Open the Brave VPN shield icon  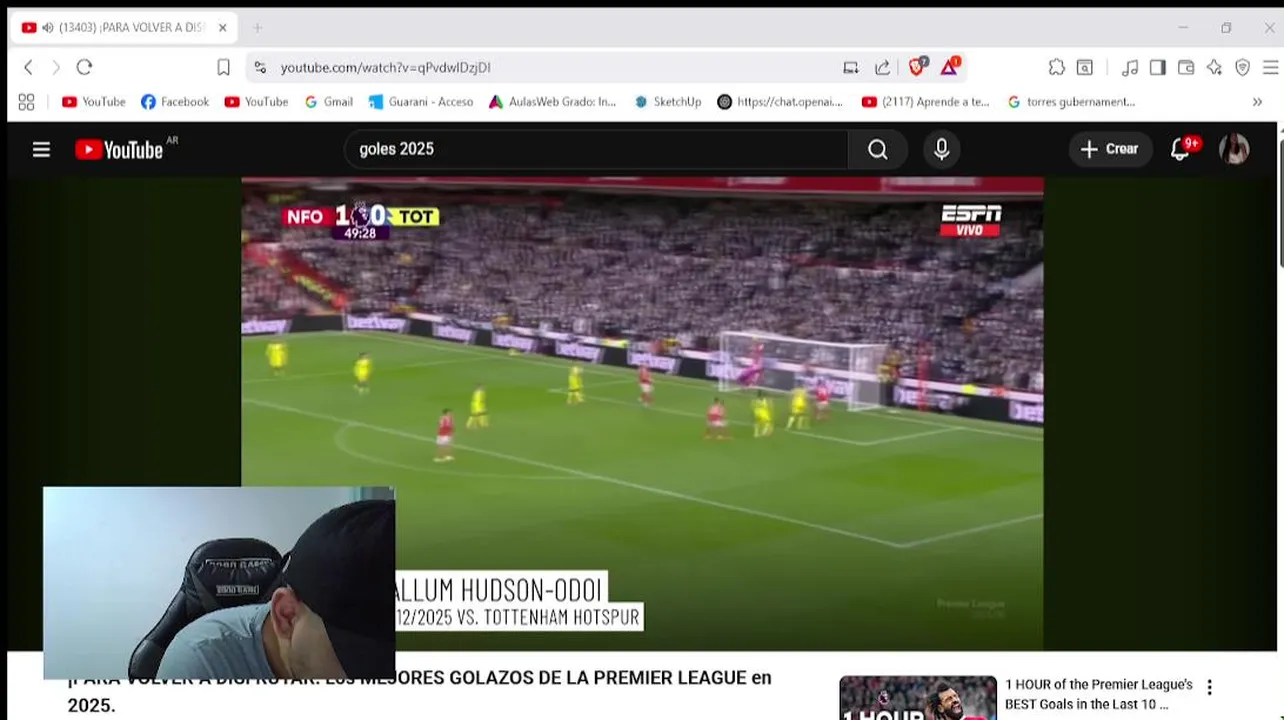1242,67
